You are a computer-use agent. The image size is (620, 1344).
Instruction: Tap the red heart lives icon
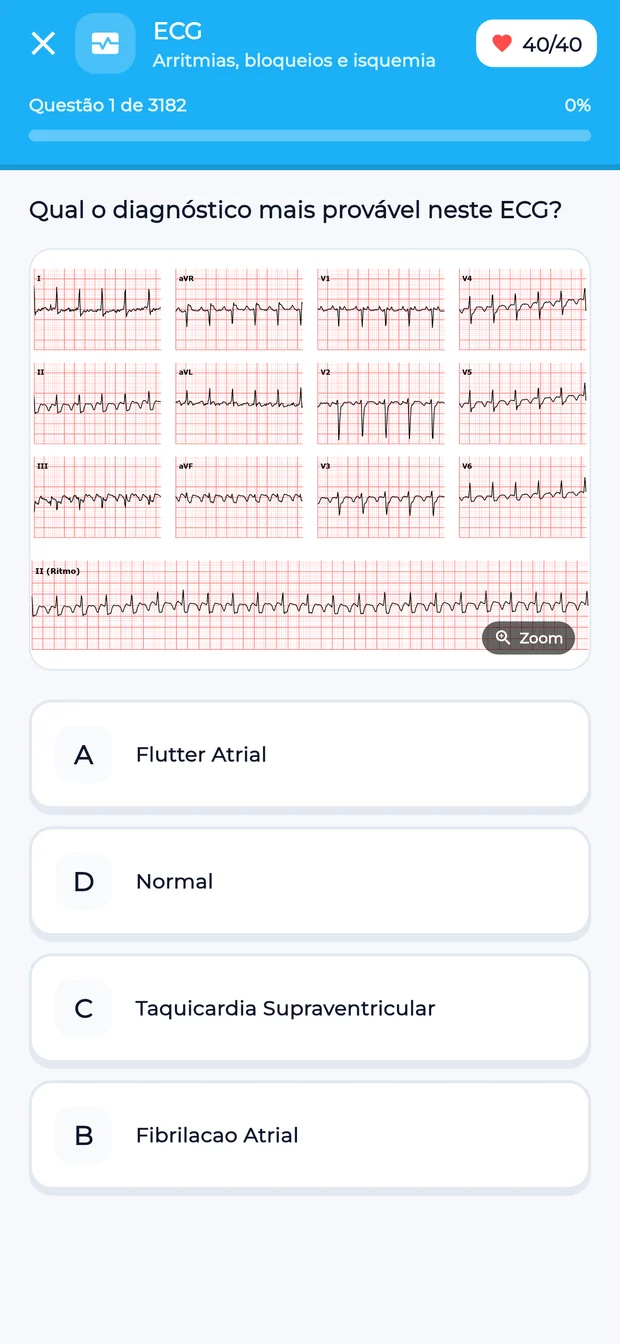click(502, 44)
